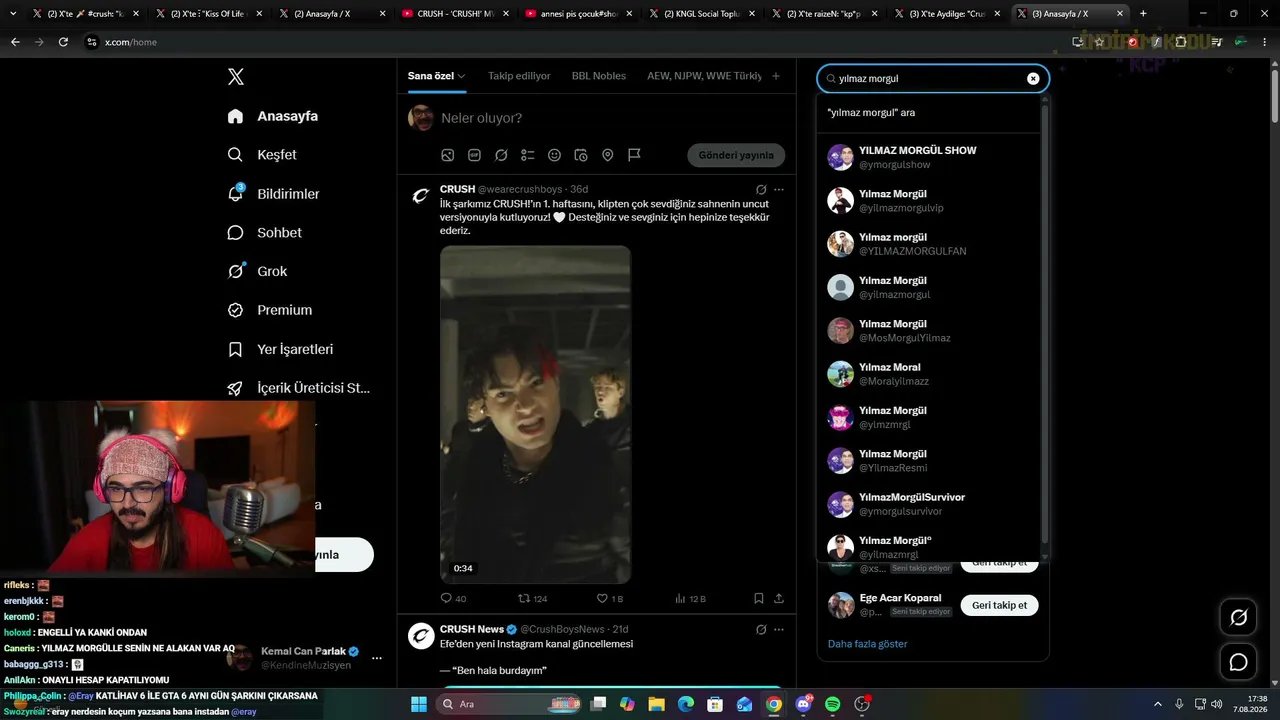The image size is (1280, 720).
Task: Switch to AEW, NJPW, WWE Türkiye tab
Action: coord(704,76)
